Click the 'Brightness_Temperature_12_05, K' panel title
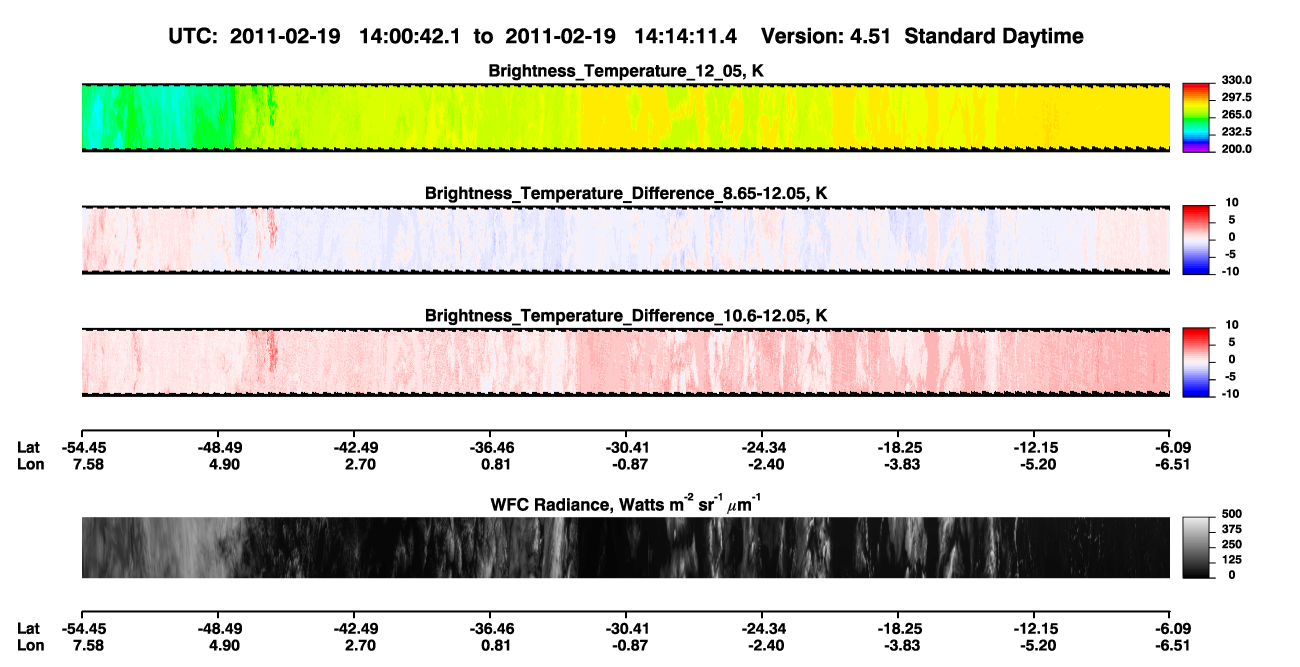The image size is (1300, 667). click(x=626, y=70)
